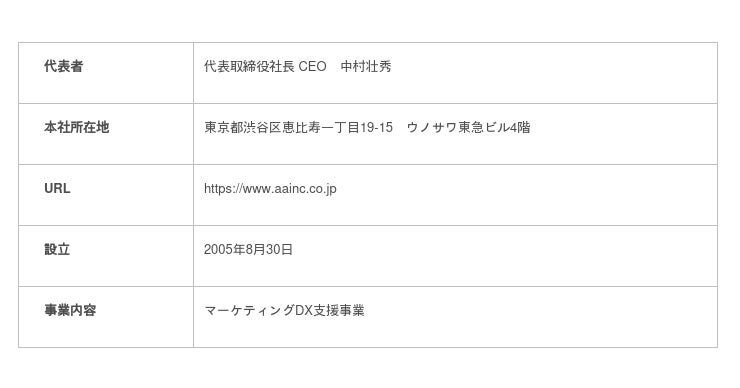
Task: Click the 東京都渋谷区恵比寿一丁目19-15 address text
Action: click(298, 127)
